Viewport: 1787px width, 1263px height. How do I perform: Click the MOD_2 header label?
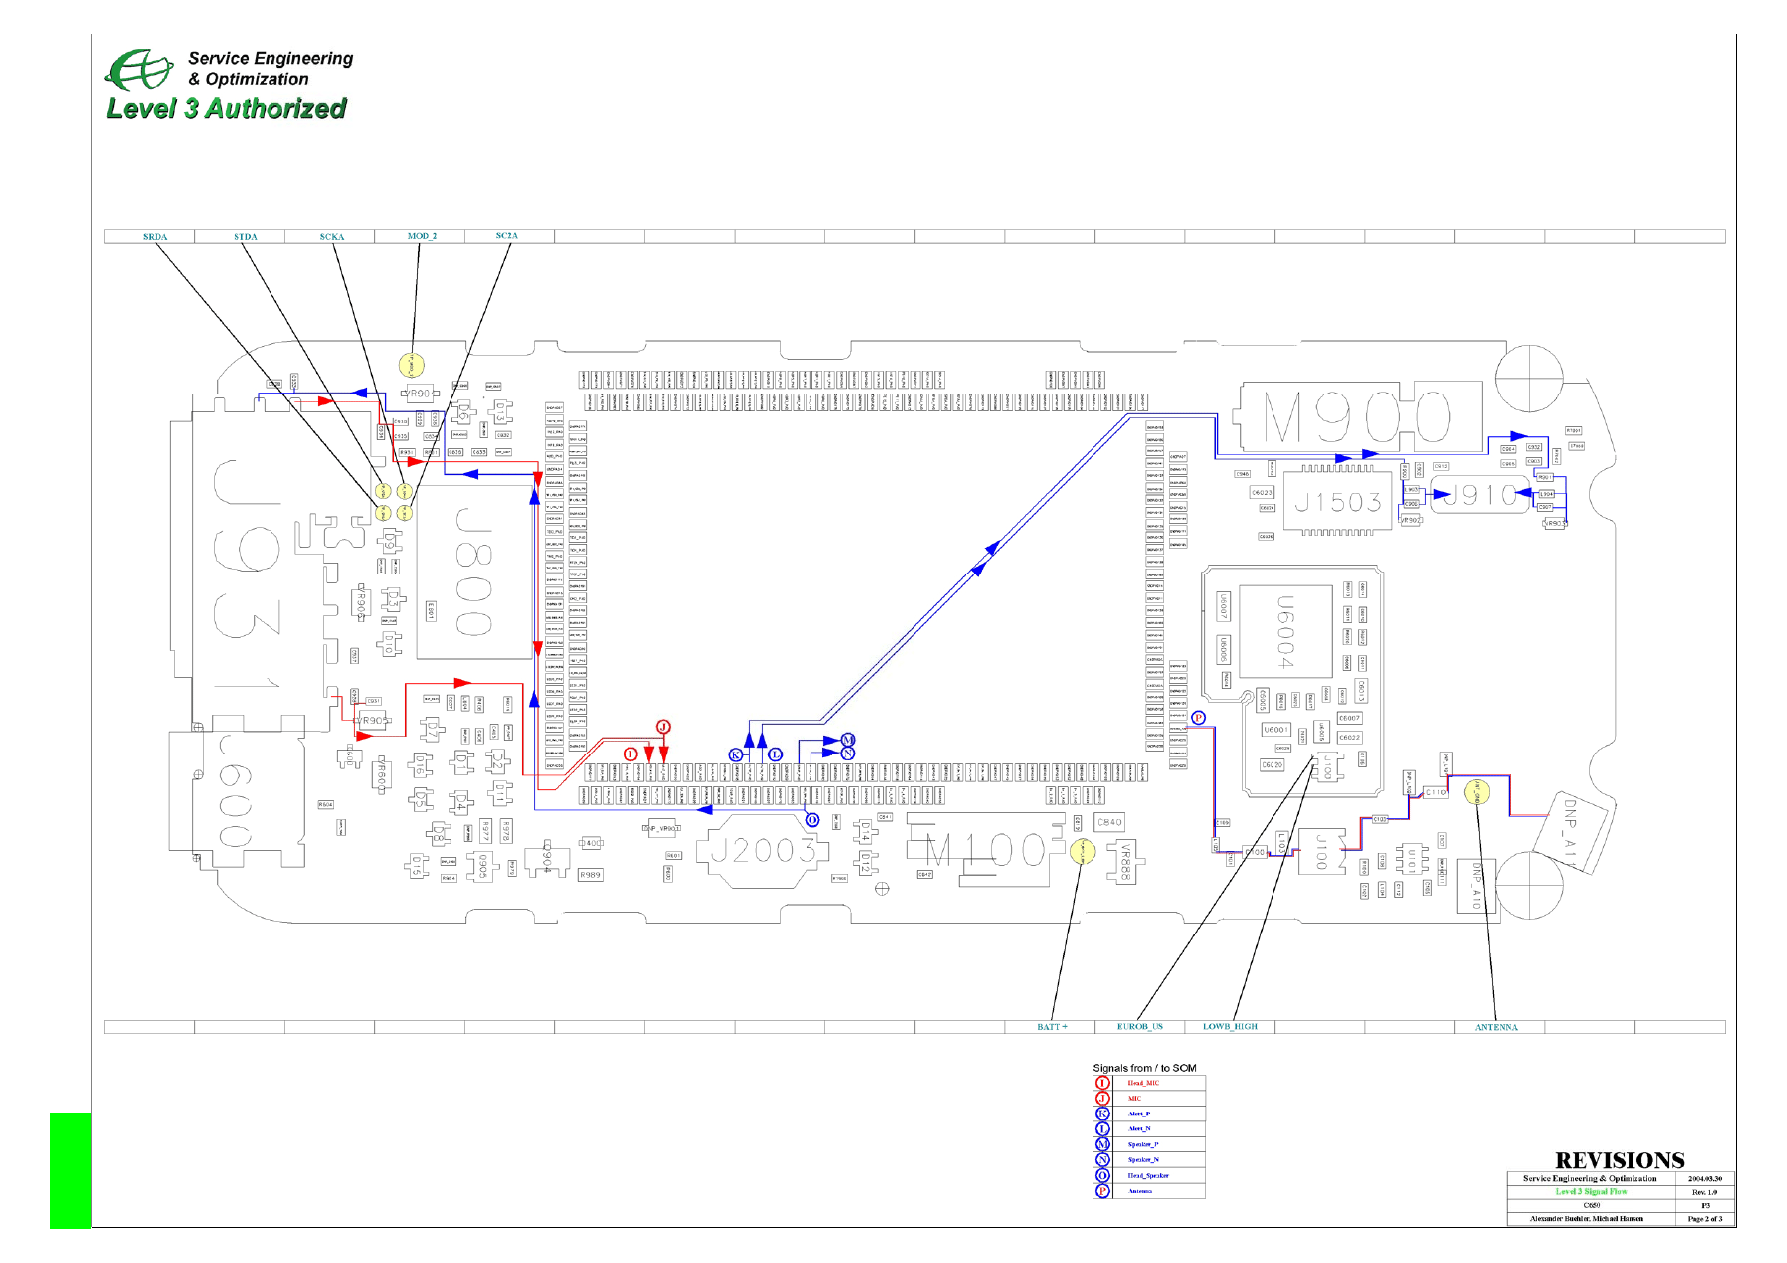[422, 237]
